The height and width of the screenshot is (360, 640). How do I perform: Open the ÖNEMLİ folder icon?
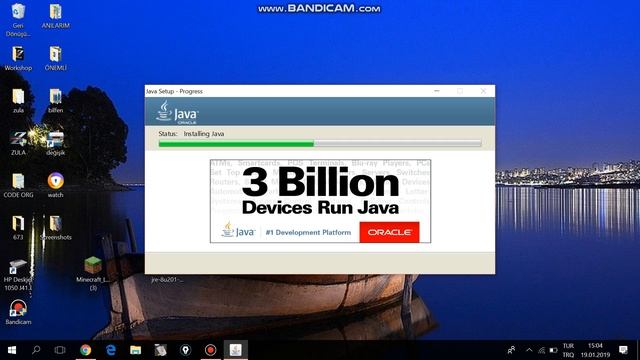coord(56,58)
